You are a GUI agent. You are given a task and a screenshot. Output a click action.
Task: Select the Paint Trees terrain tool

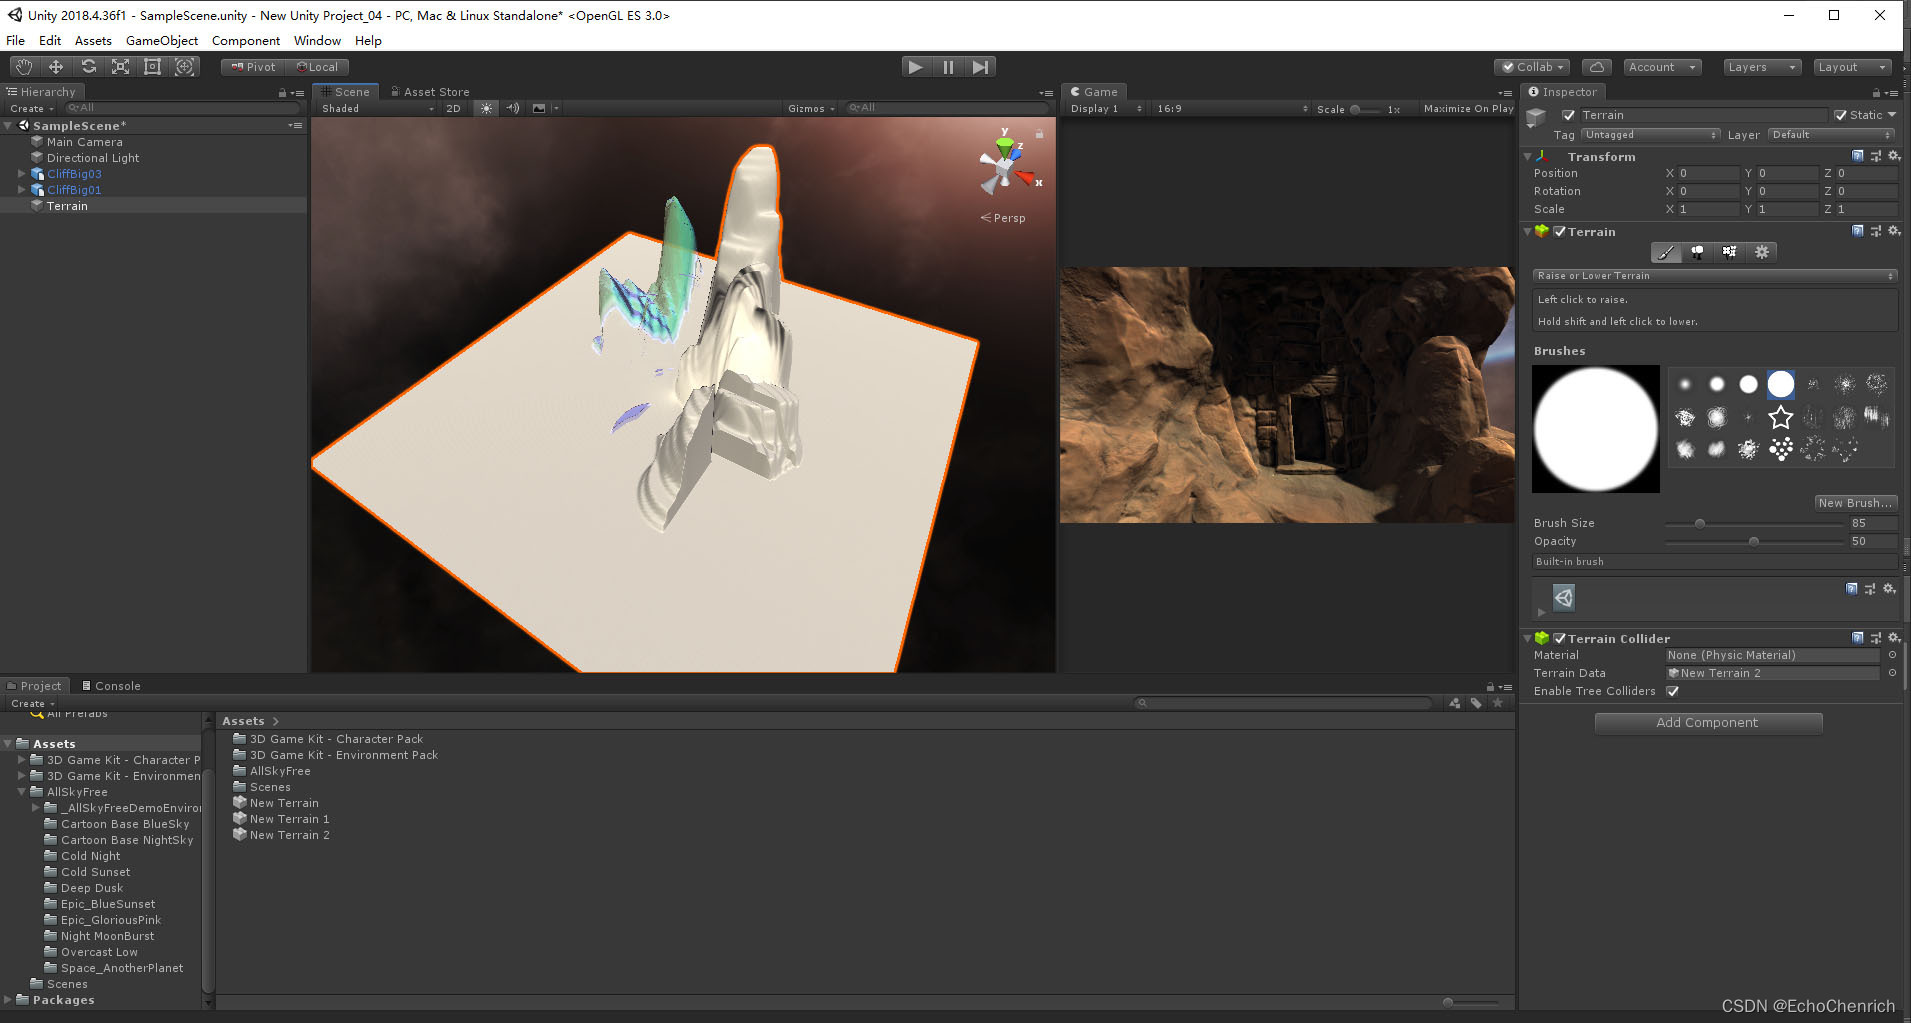1697,252
